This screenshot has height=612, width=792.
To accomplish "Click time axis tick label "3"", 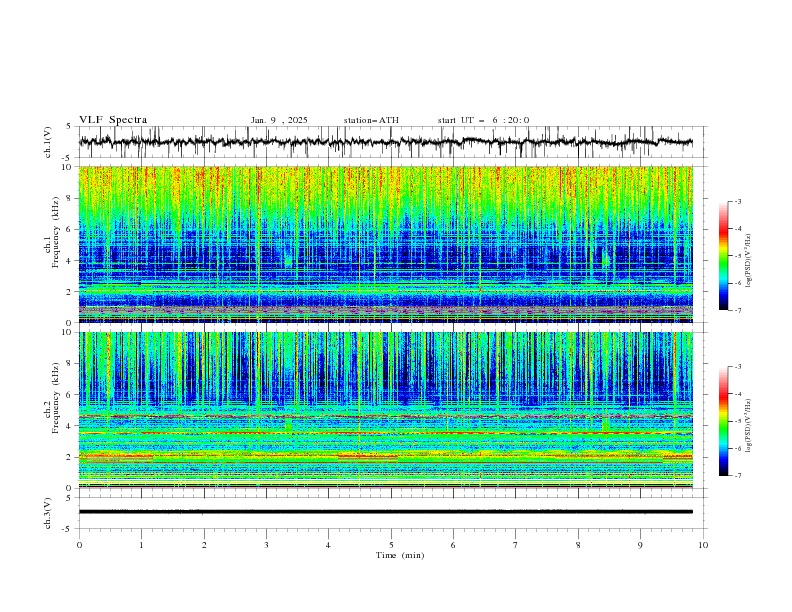I will point(266,545).
